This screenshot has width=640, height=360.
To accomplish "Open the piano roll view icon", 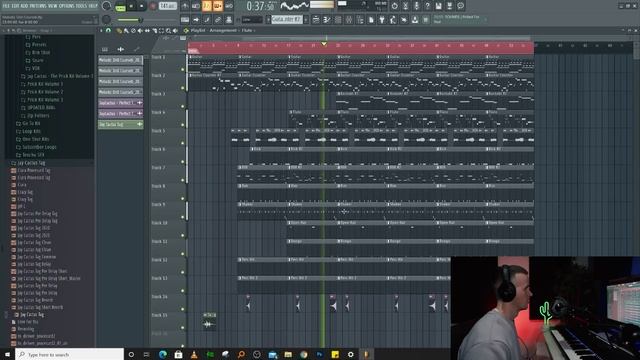I will coord(327,20).
